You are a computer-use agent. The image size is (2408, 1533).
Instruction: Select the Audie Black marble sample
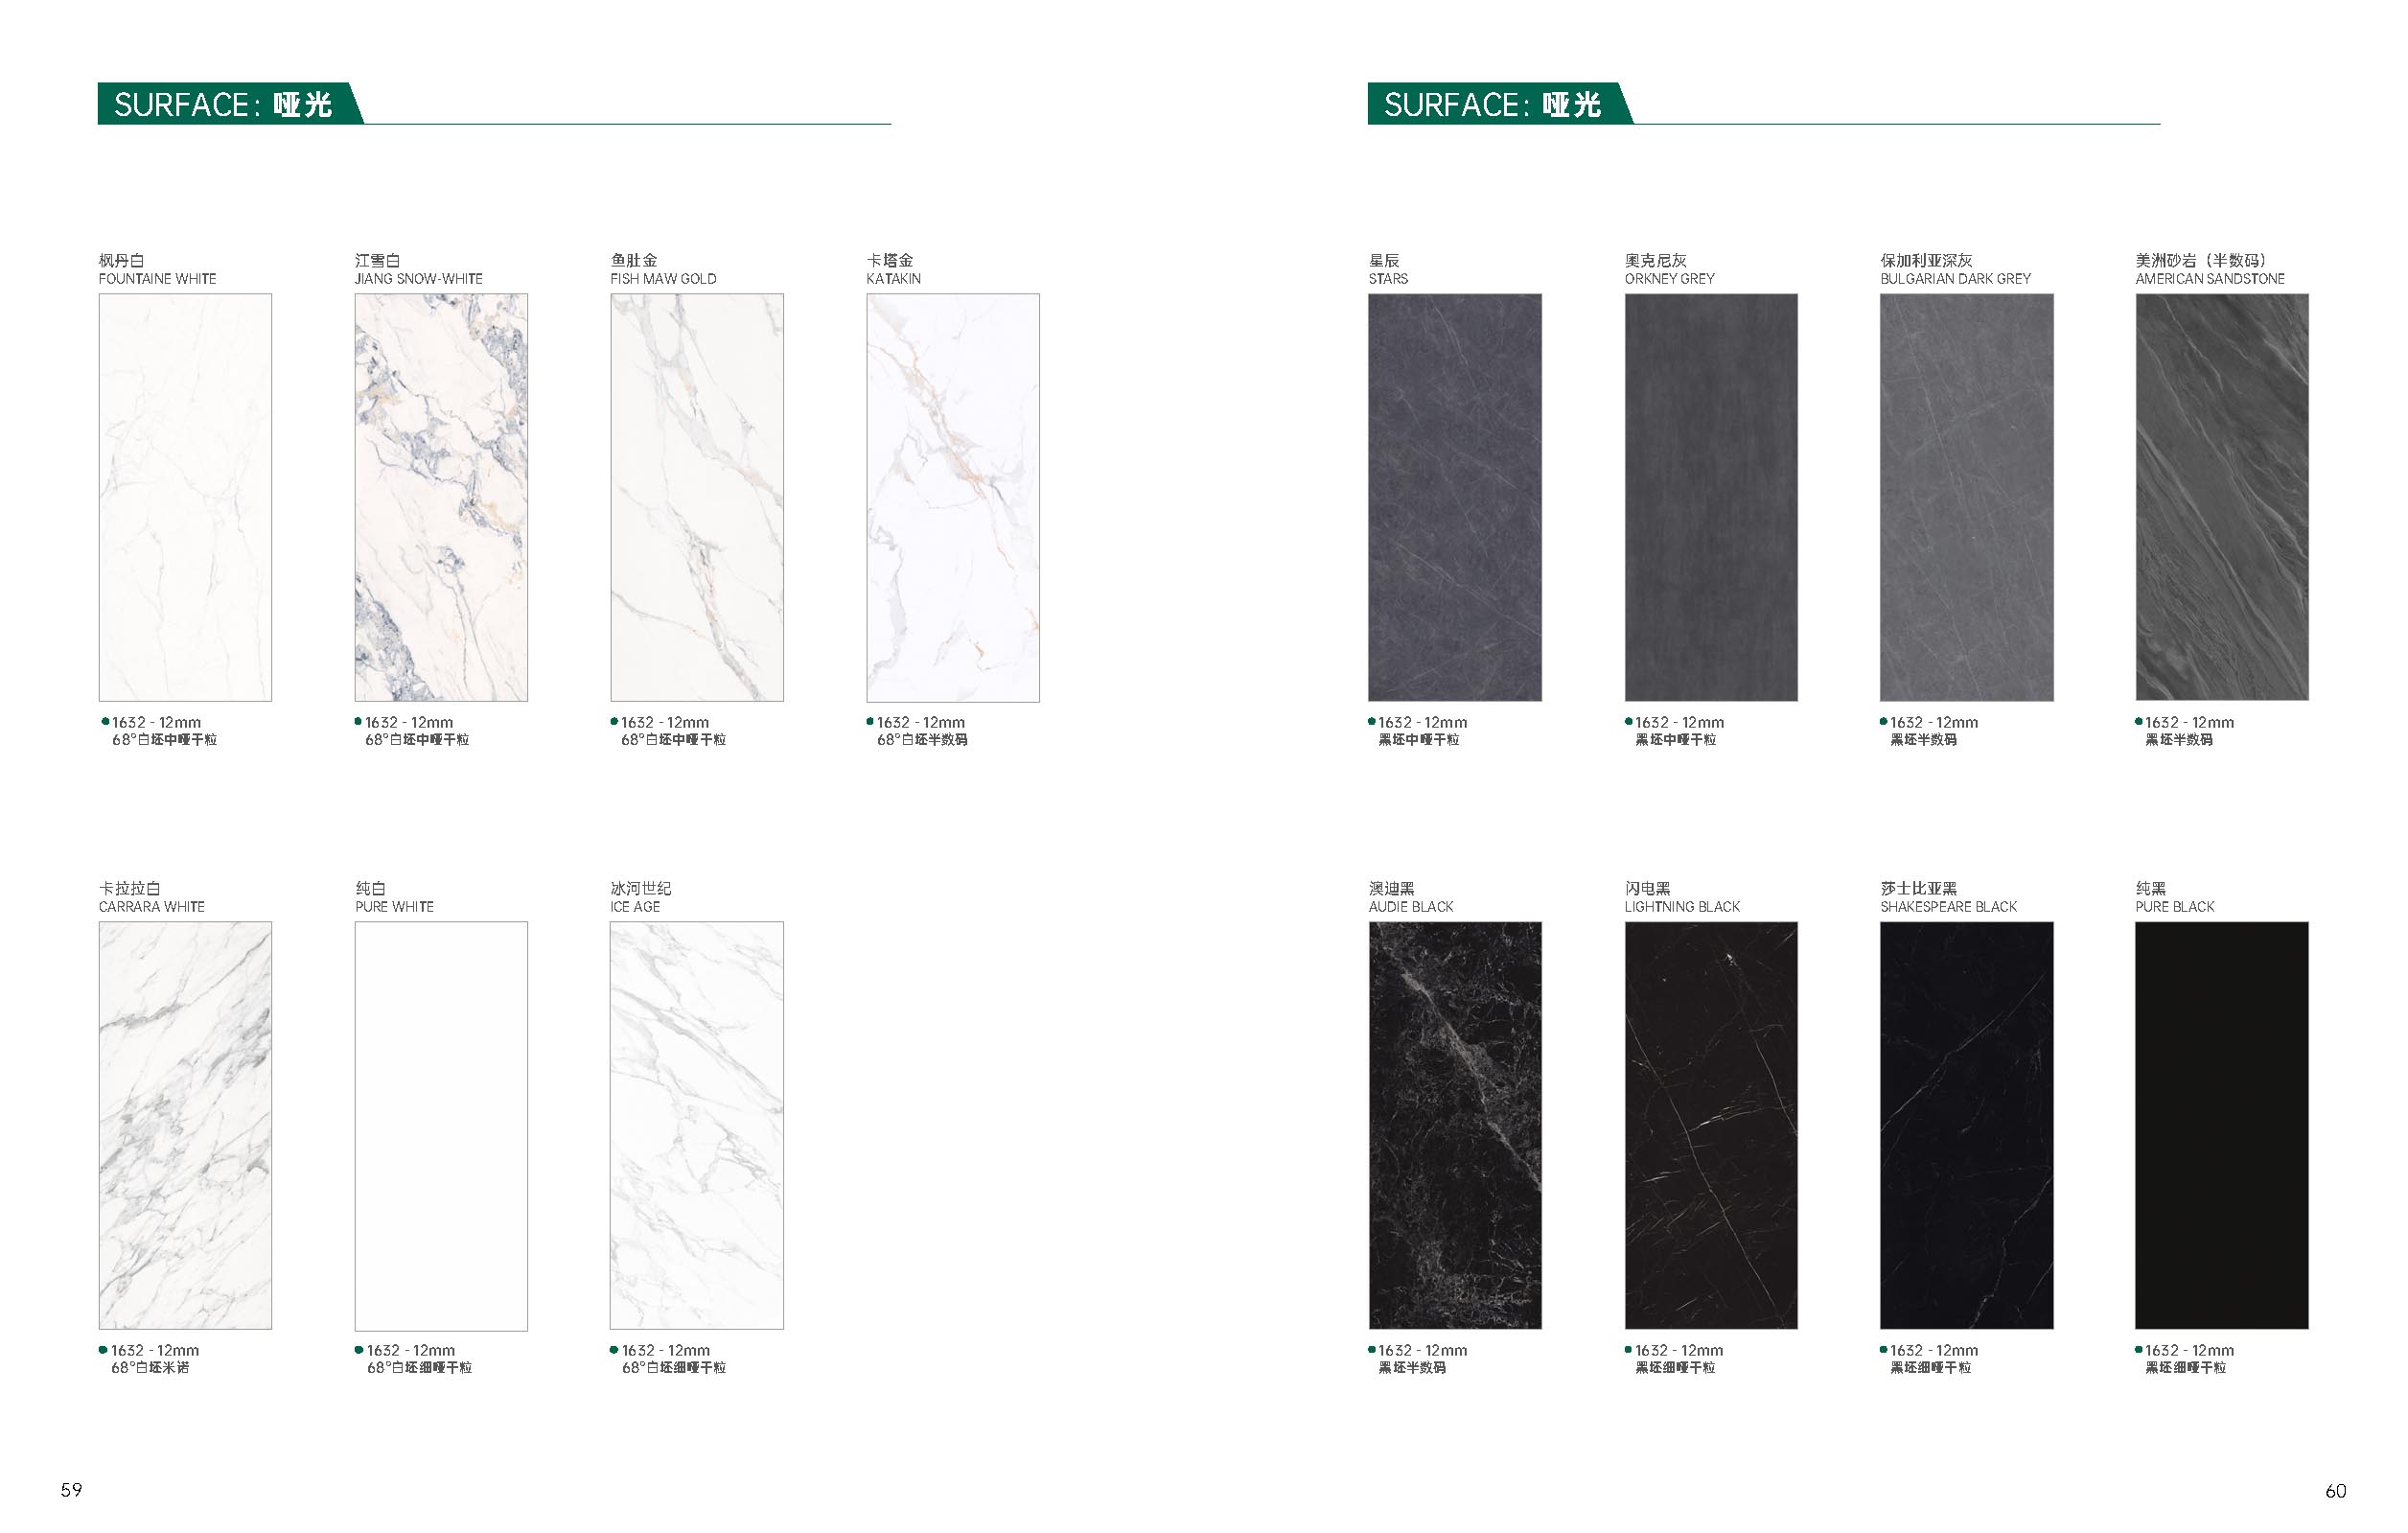pyautogui.click(x=1455, y=1125)
